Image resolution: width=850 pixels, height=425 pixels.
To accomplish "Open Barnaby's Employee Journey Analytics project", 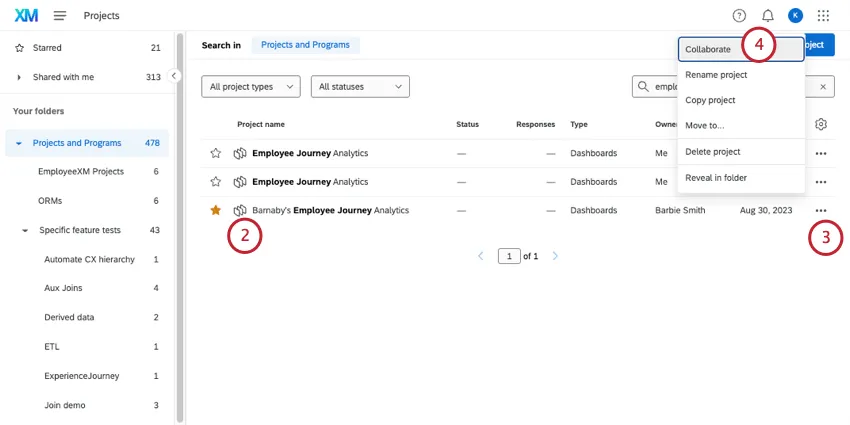I will [330, 210].
